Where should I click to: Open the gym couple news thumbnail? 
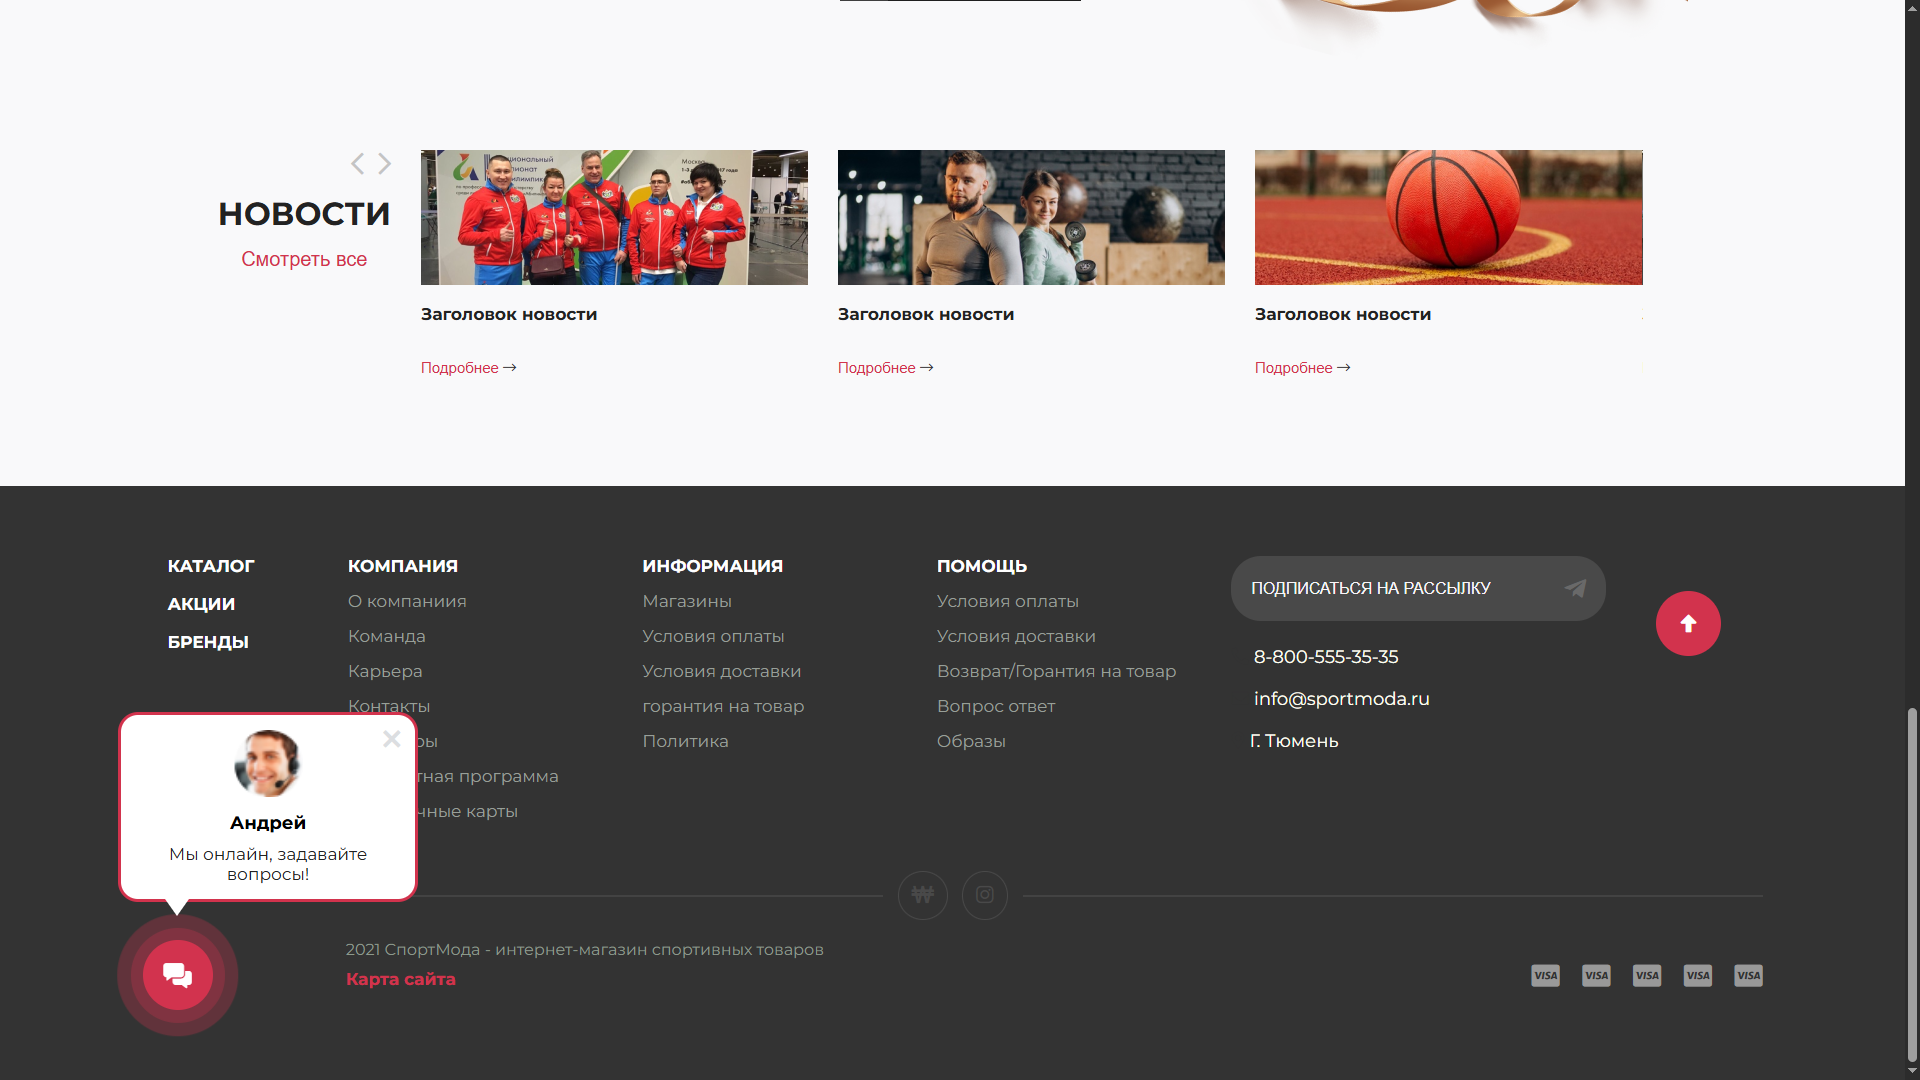tap(1031, 218)
